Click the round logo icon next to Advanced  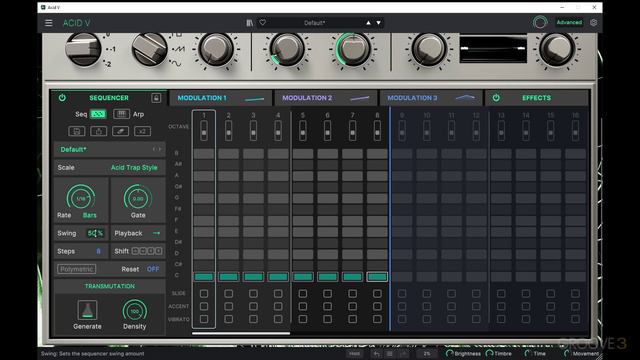[540, 22]
